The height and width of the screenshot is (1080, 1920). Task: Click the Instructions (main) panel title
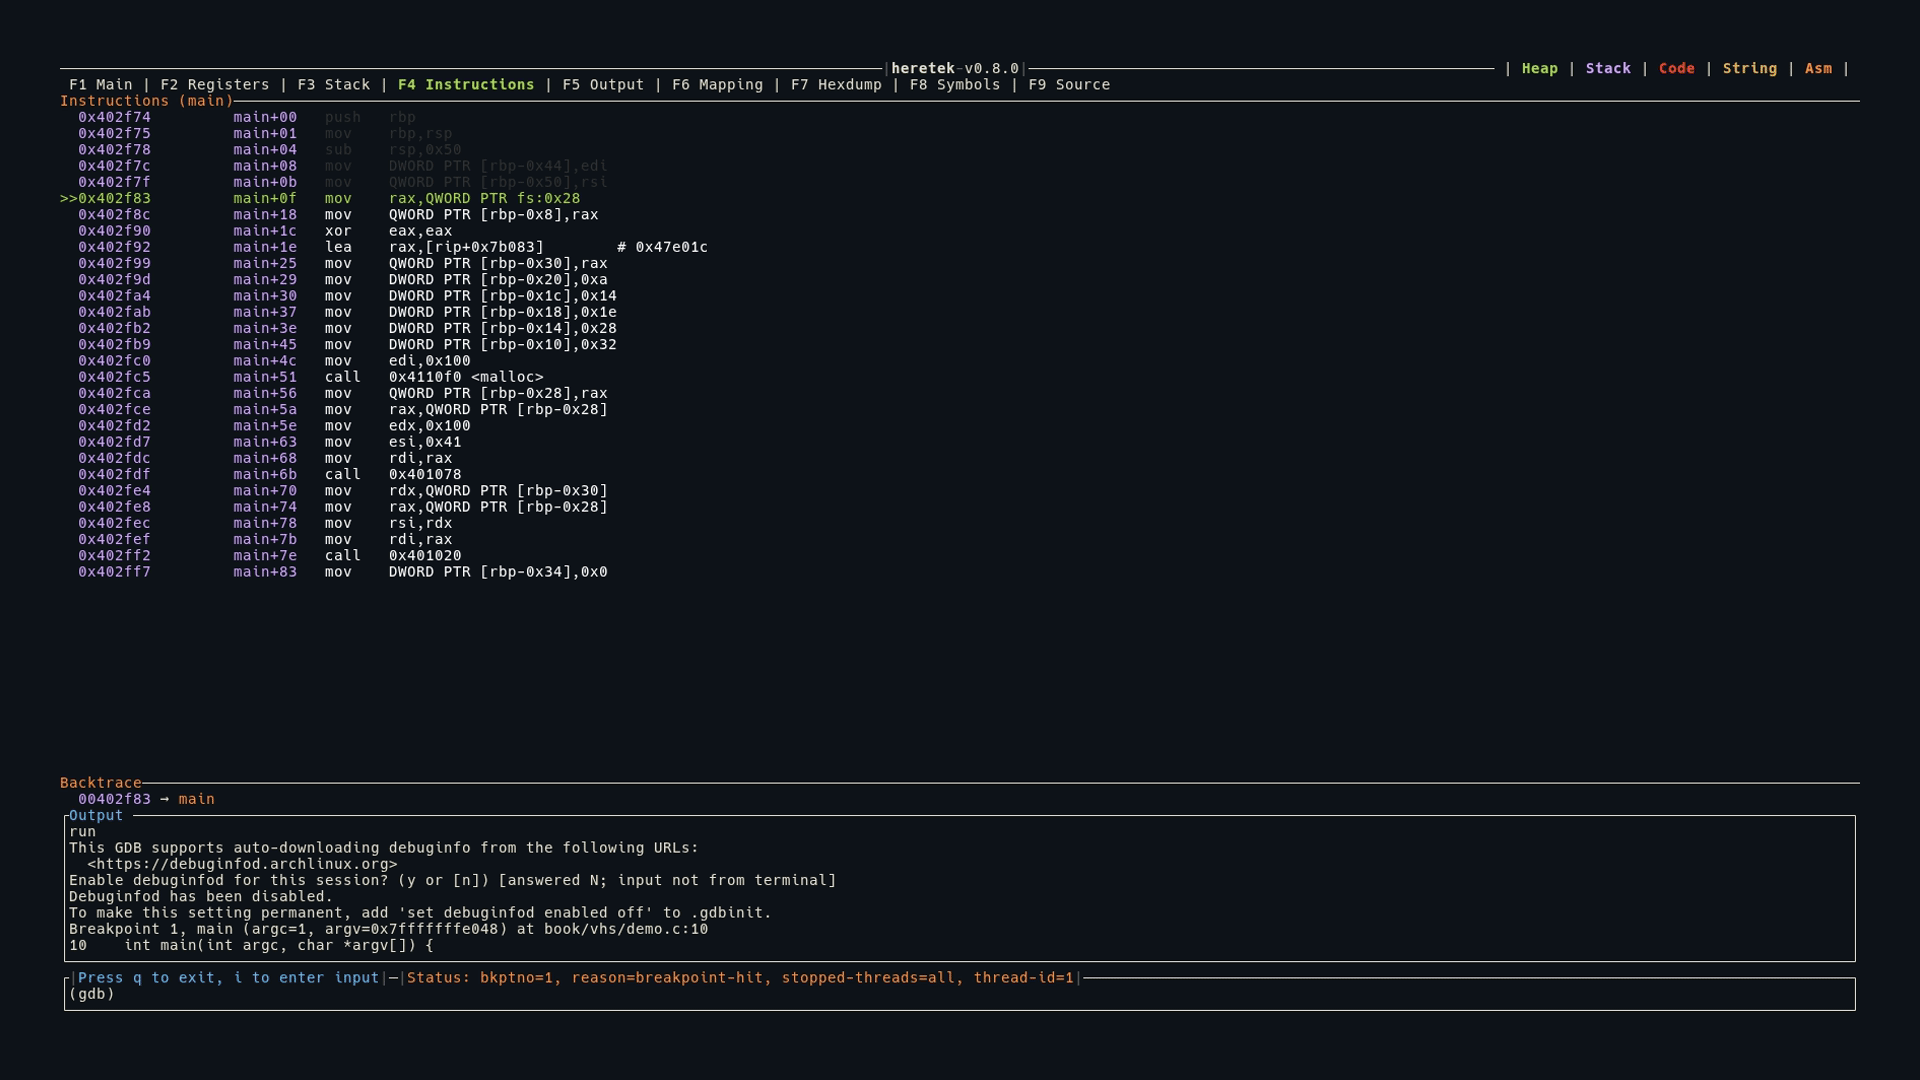point(146,101)
